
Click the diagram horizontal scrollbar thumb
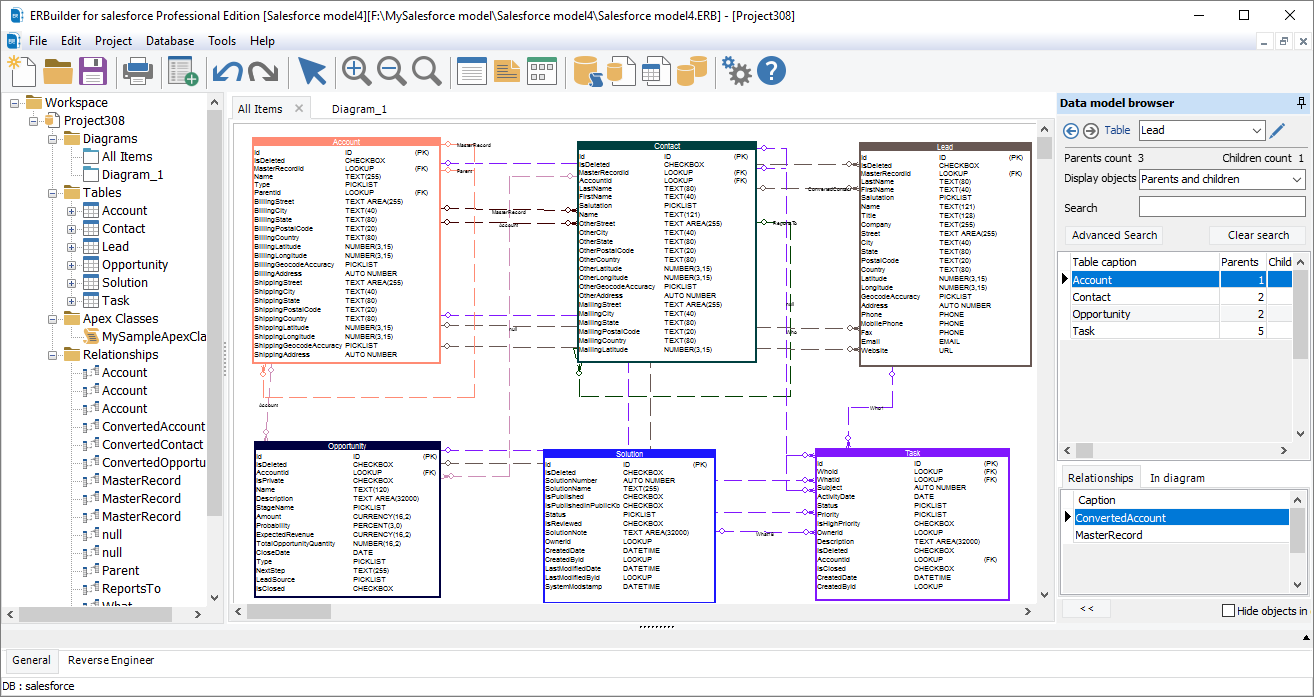click(290, 610)
